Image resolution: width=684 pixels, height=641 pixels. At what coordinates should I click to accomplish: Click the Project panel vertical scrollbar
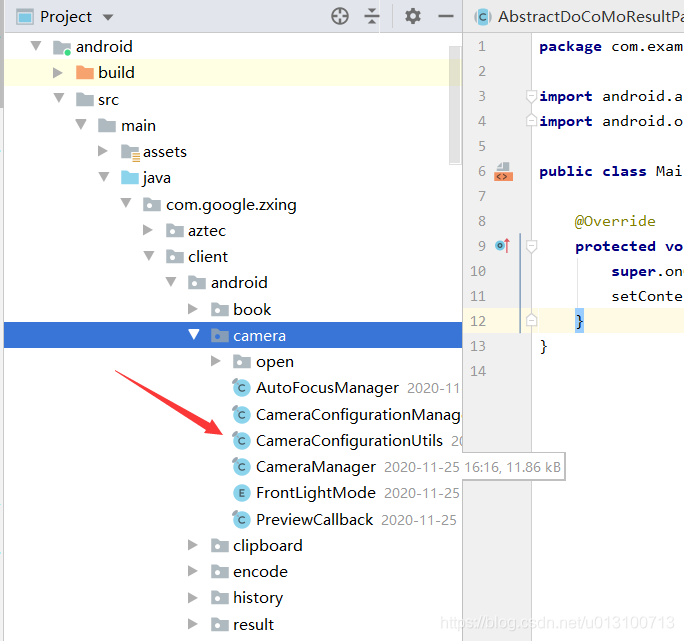(x=455, y=105)
